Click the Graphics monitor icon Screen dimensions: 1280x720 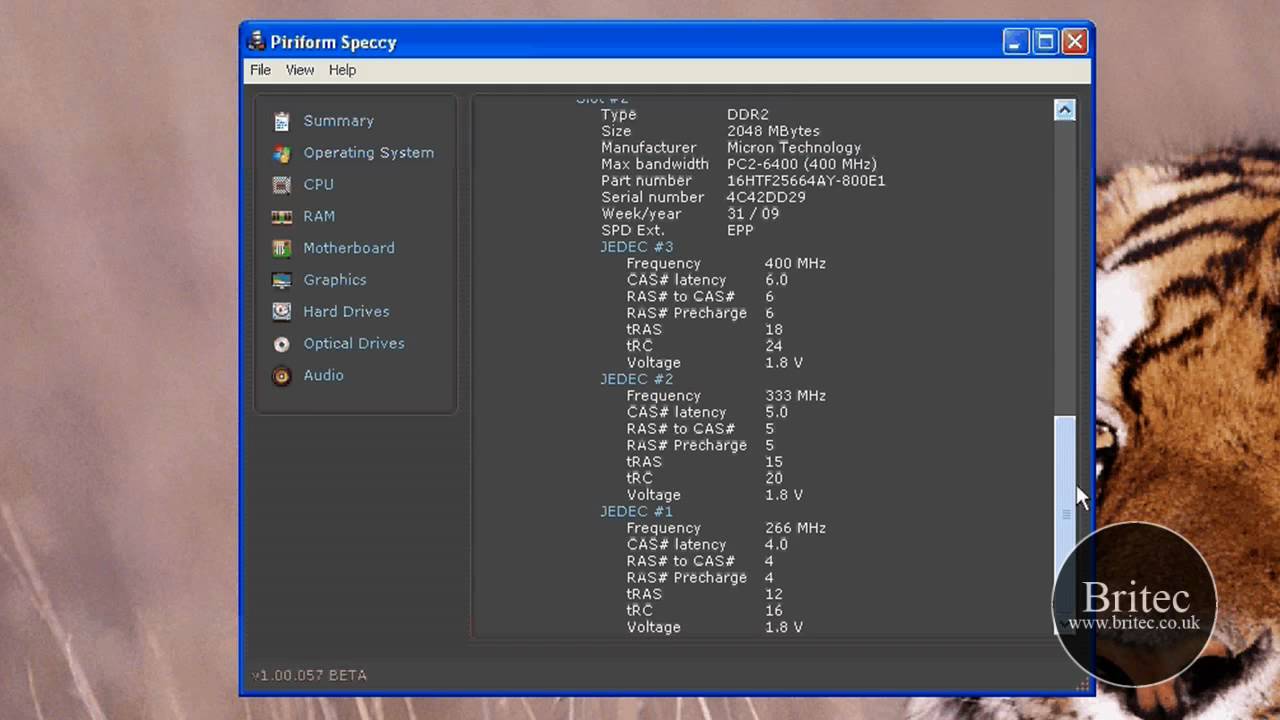[x=282, y=280]
